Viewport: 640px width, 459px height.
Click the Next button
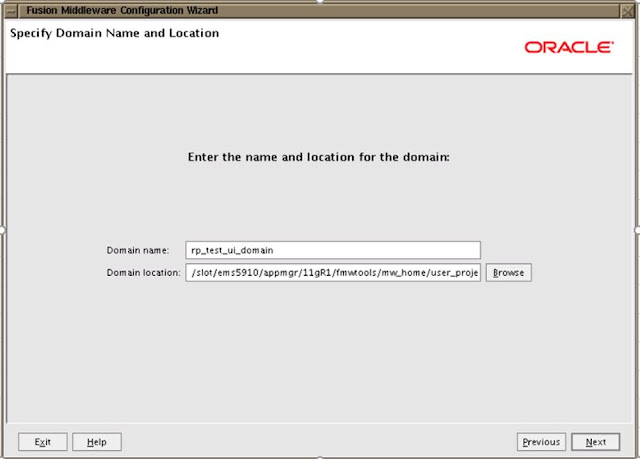(x=596, y=442)
